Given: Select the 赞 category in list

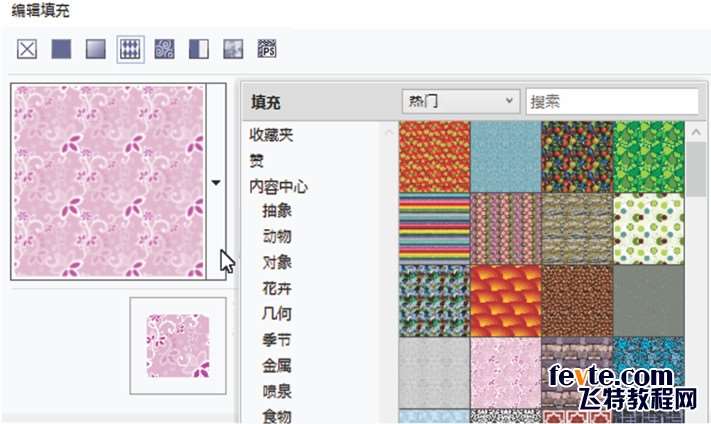Looking at the screenshot, I should coord(257,161).
